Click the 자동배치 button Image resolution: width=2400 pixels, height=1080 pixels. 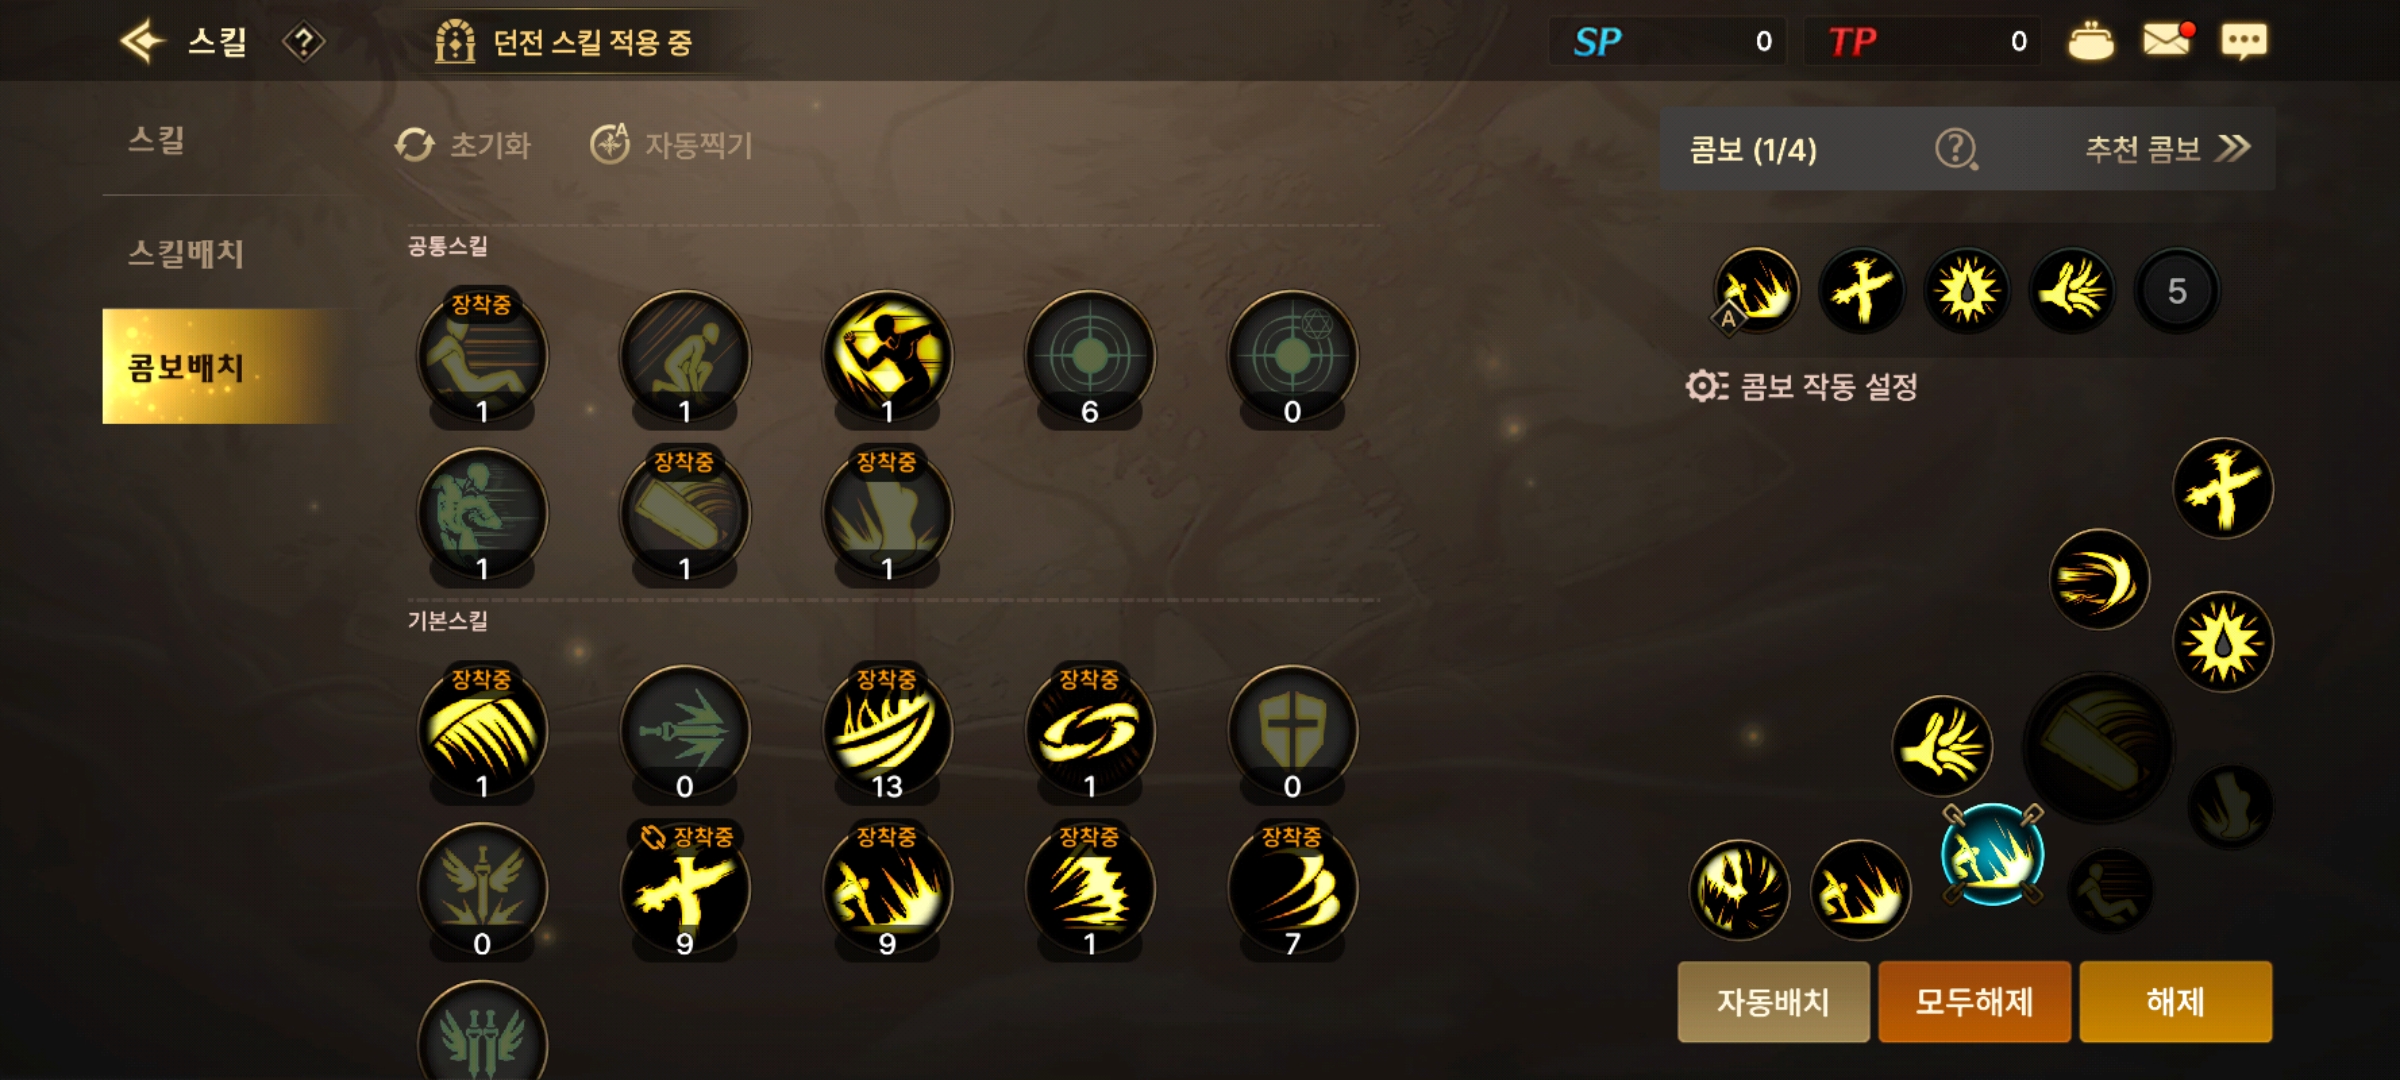coord(1773,1002)
